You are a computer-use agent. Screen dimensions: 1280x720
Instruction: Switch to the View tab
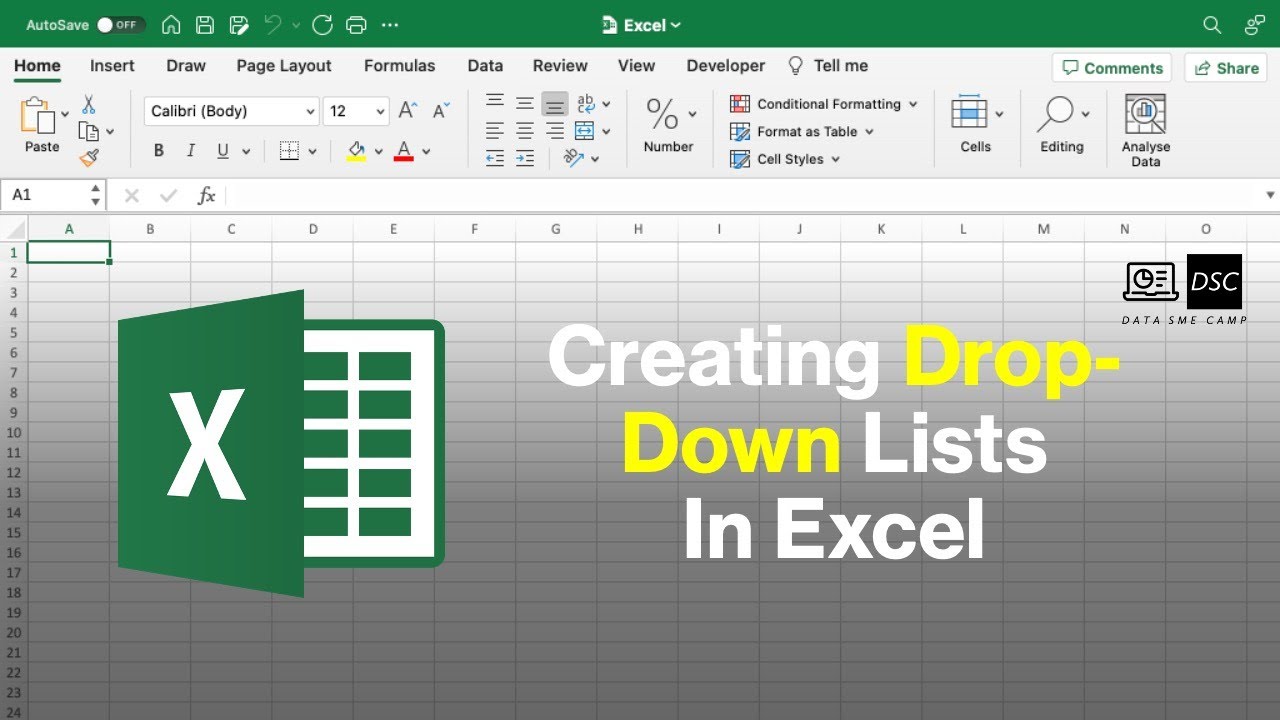636,66
